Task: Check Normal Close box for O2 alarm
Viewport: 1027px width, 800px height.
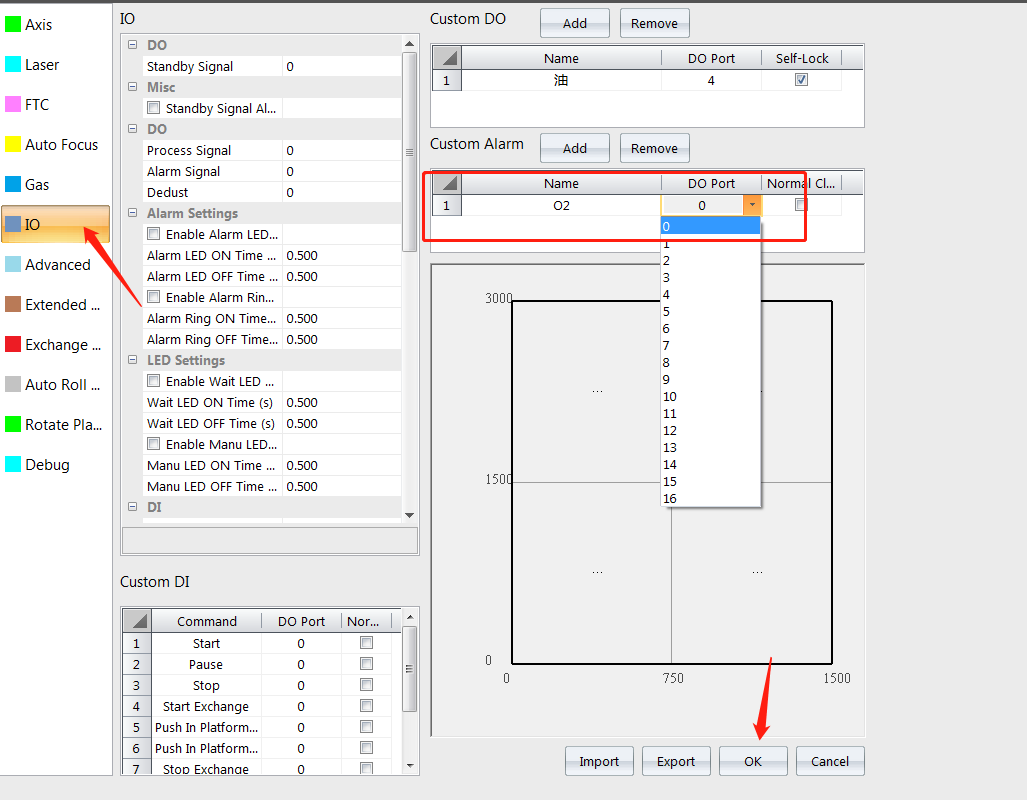Action: 800,205
